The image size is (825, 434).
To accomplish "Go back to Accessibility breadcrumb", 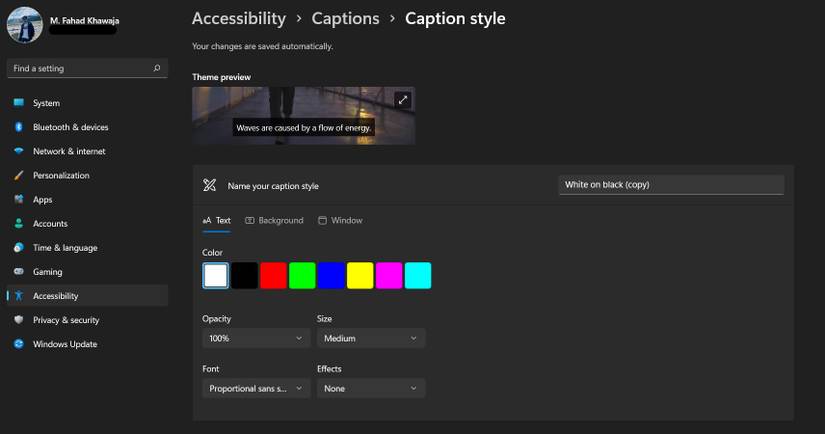I will click(x=239, y=18).
